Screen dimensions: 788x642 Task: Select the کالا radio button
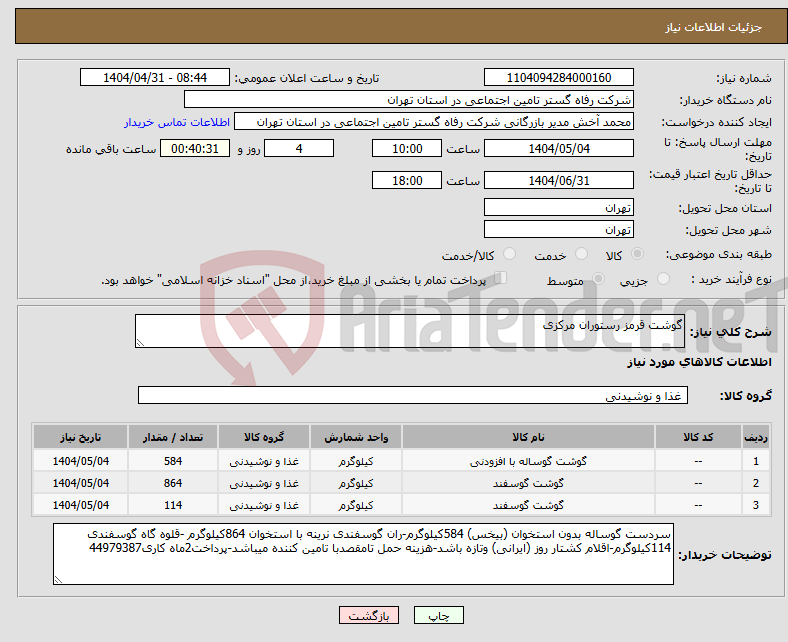pos(639,255)
